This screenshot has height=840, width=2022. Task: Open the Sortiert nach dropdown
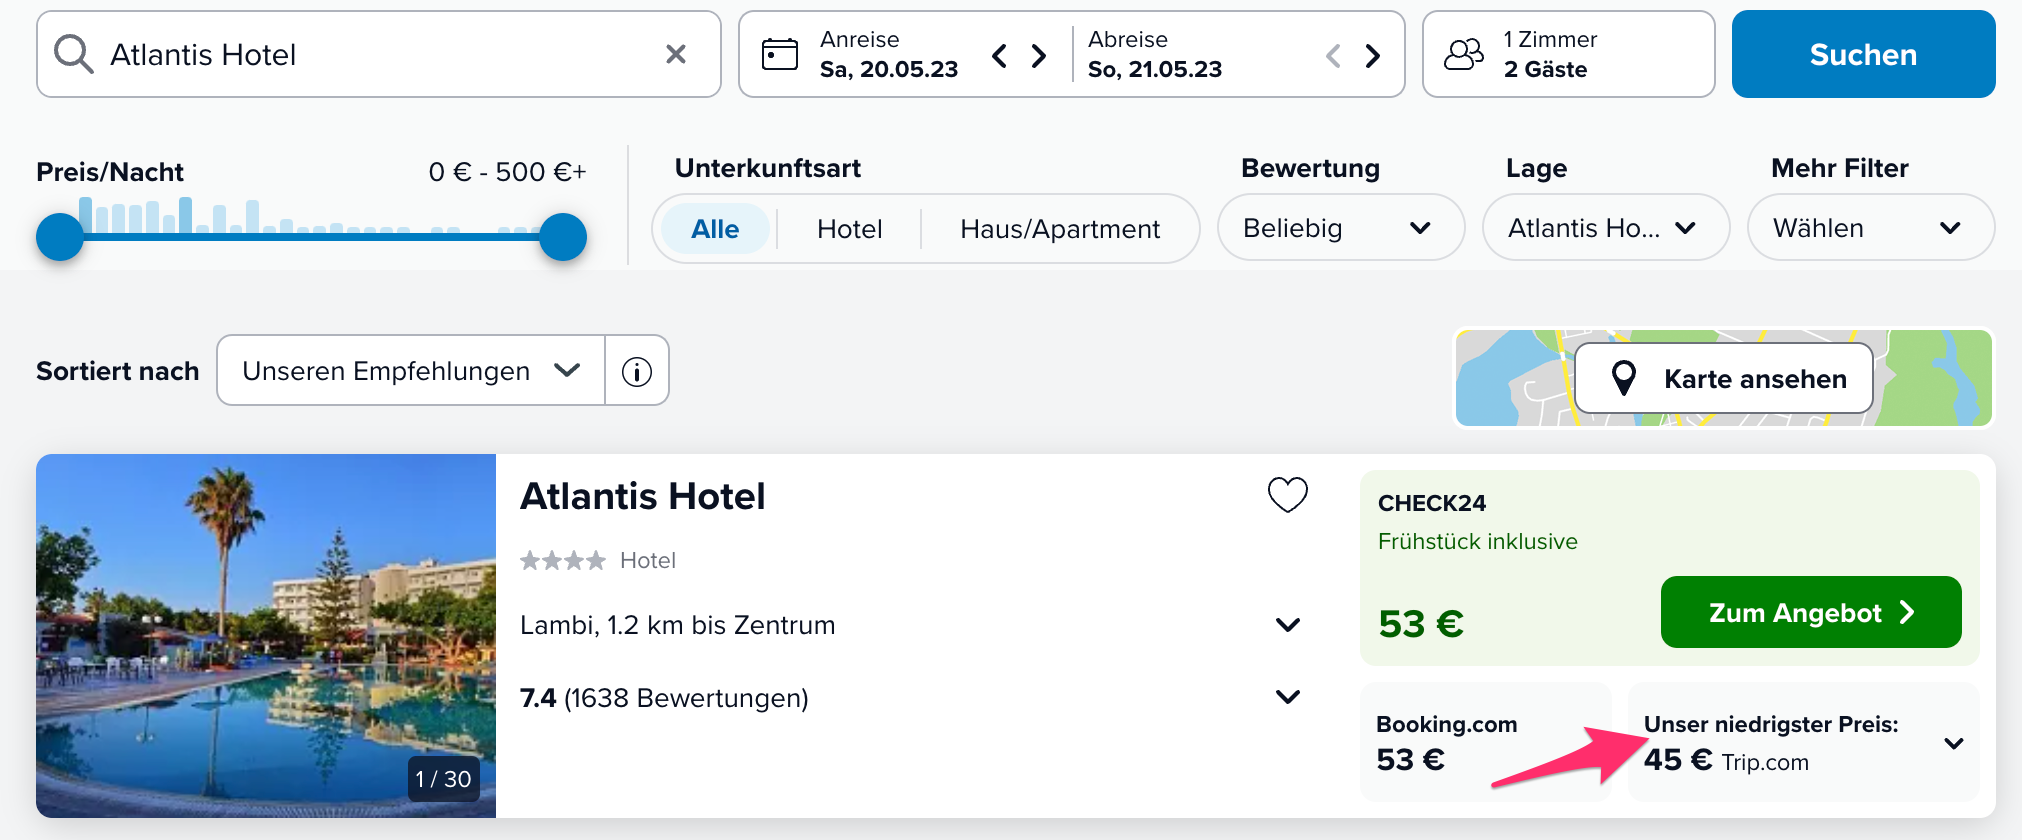point(411,371)
